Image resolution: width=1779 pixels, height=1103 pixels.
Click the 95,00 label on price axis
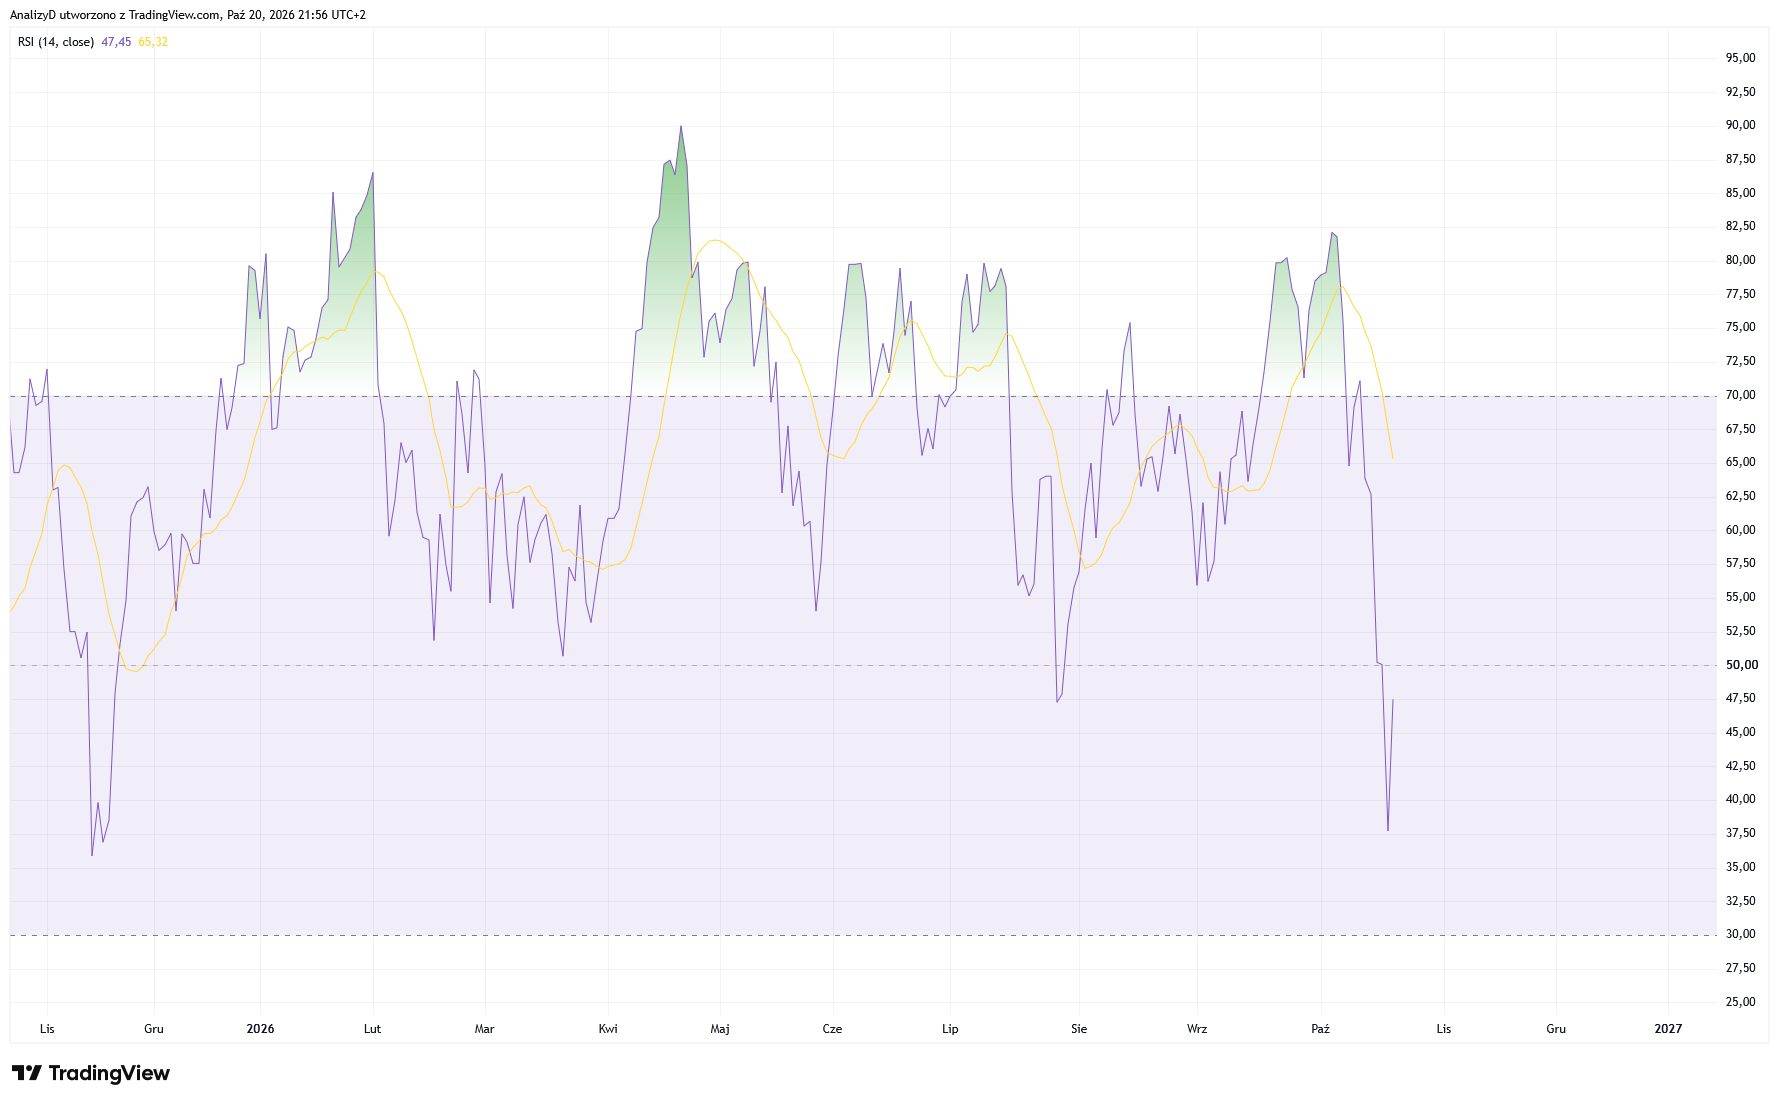tap(1741, 58)
